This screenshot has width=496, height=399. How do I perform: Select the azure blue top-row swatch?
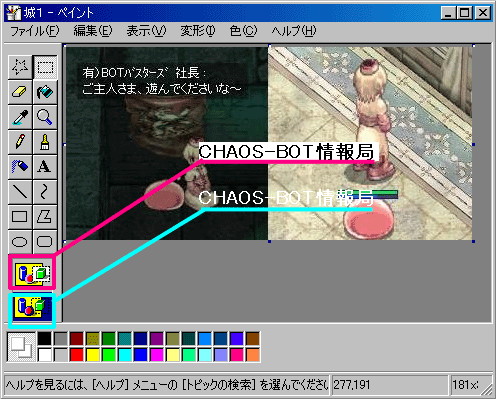click(x=205, y=339)
